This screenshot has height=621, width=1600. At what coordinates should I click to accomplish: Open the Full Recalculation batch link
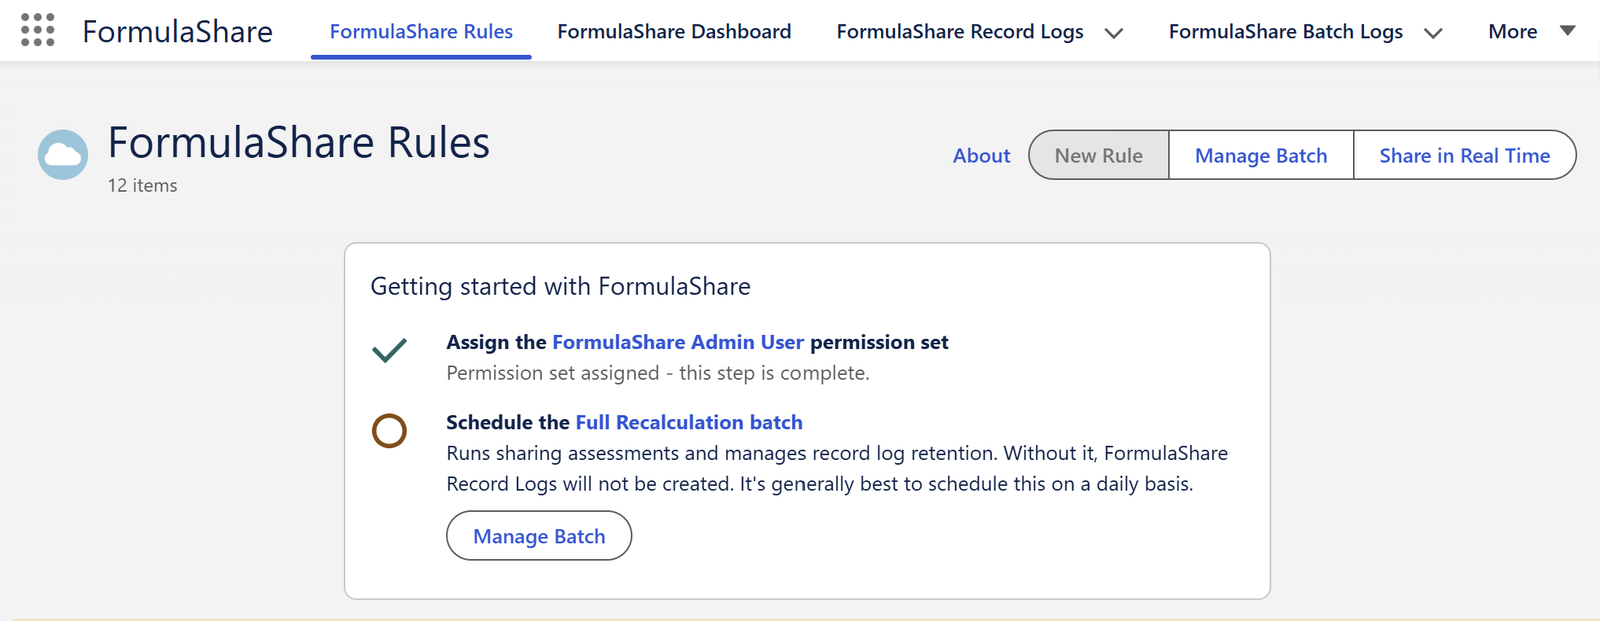click(689, 422)
